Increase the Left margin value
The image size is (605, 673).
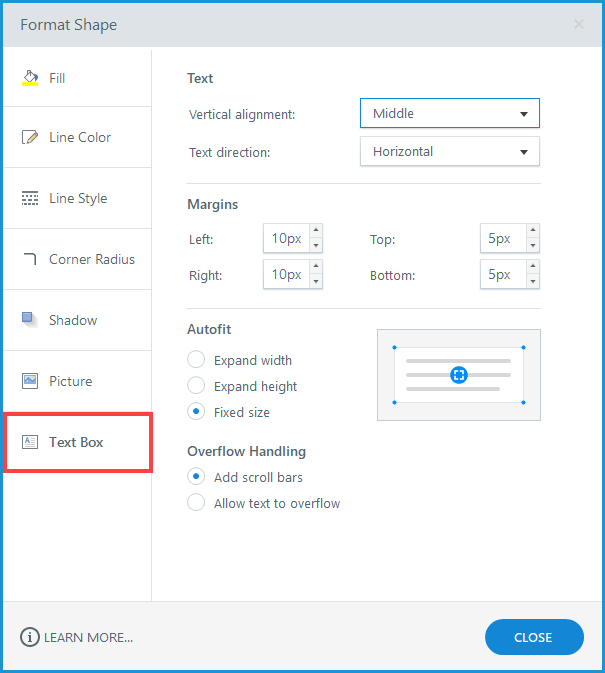pos(316,232)
